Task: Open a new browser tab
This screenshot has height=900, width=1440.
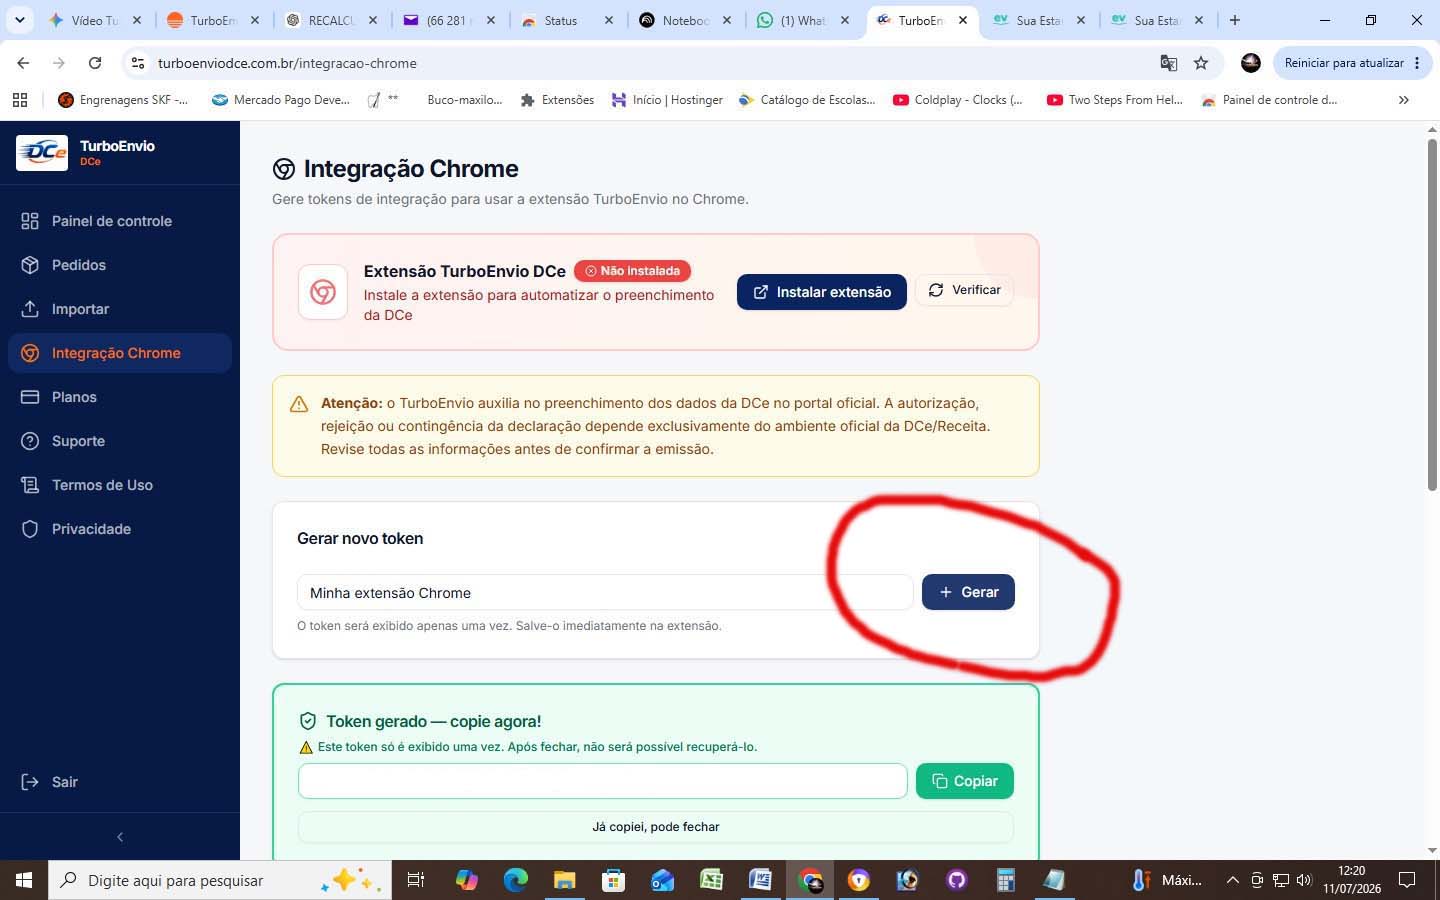Action: pyautogui.click(x=1235, y=20)
